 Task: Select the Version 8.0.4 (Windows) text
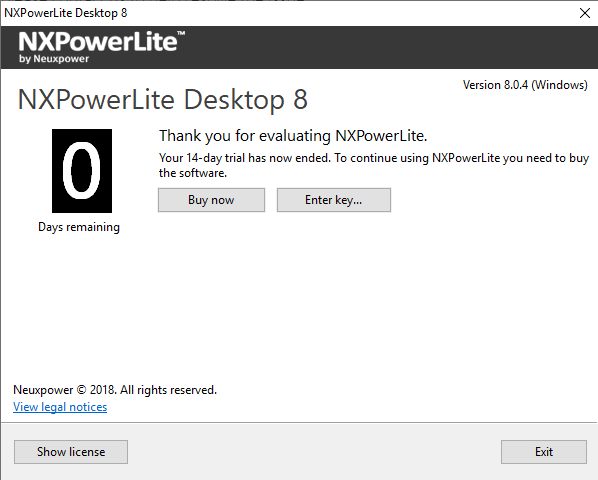tap(525, 85)
